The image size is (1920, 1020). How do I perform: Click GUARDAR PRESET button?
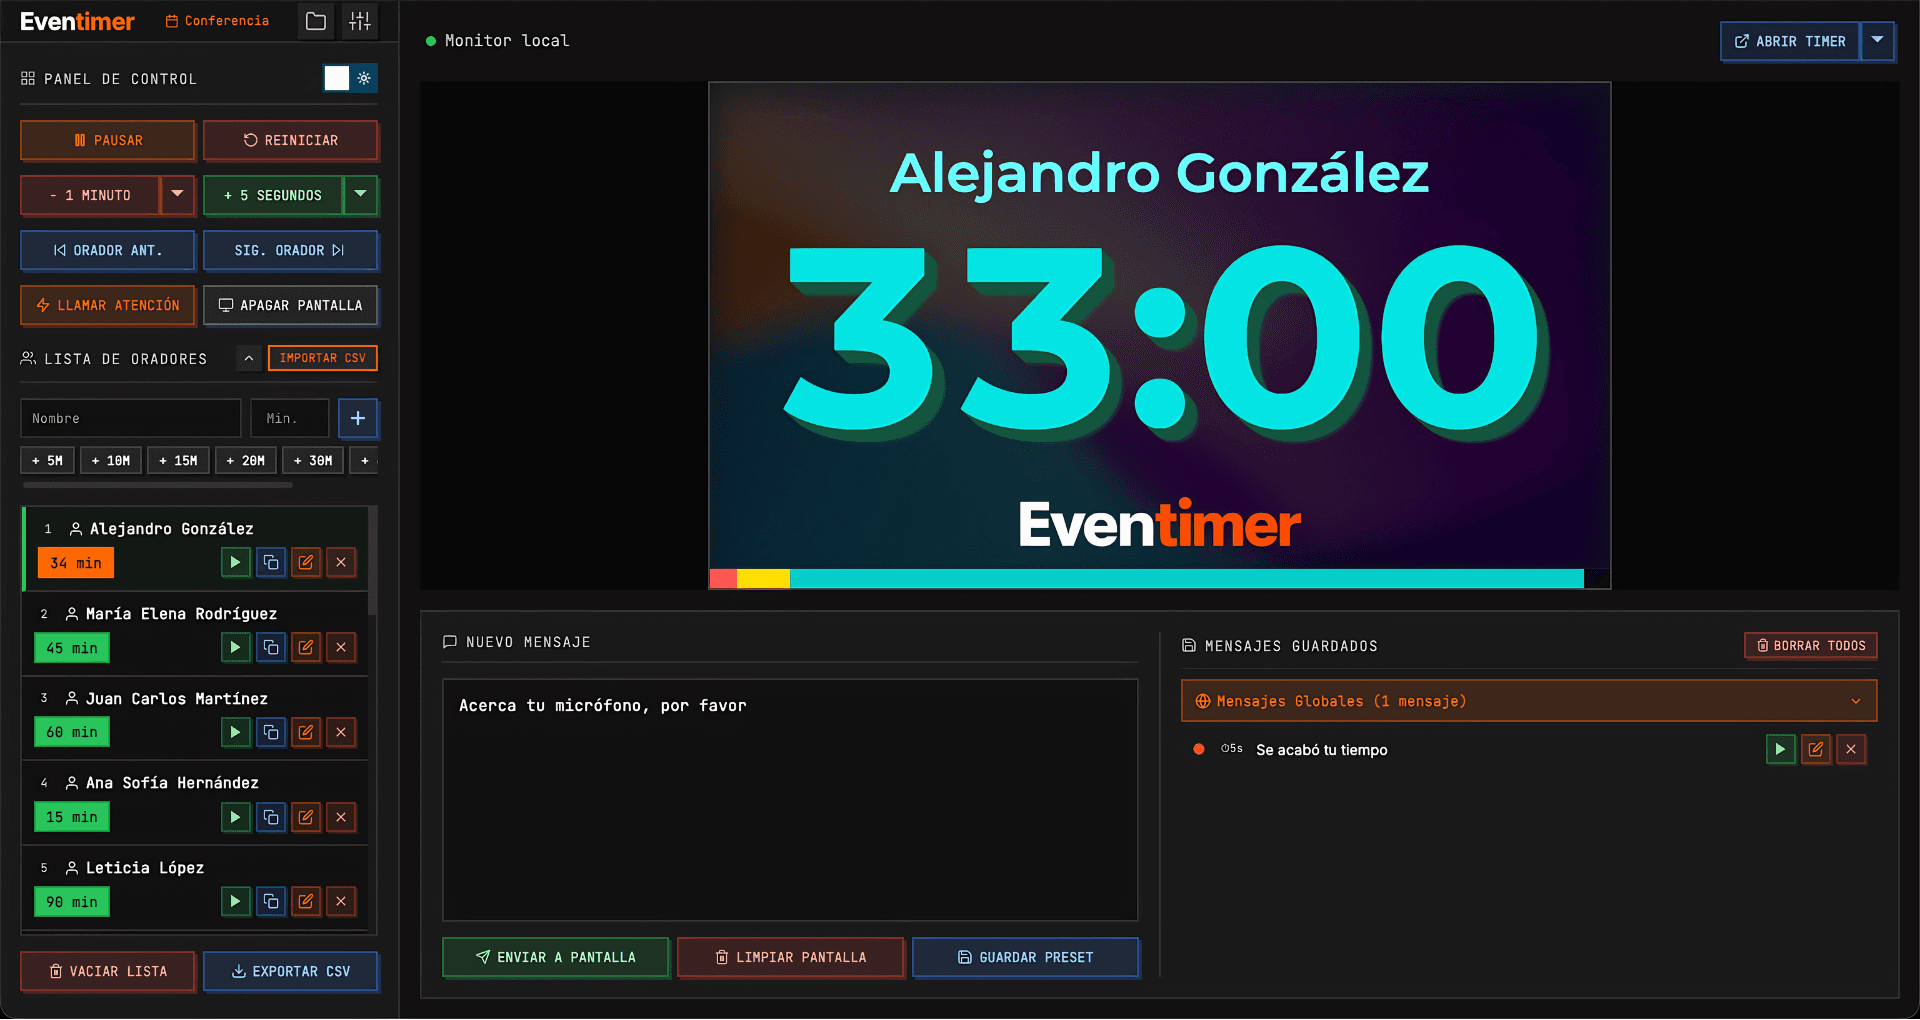point(1026,957)
